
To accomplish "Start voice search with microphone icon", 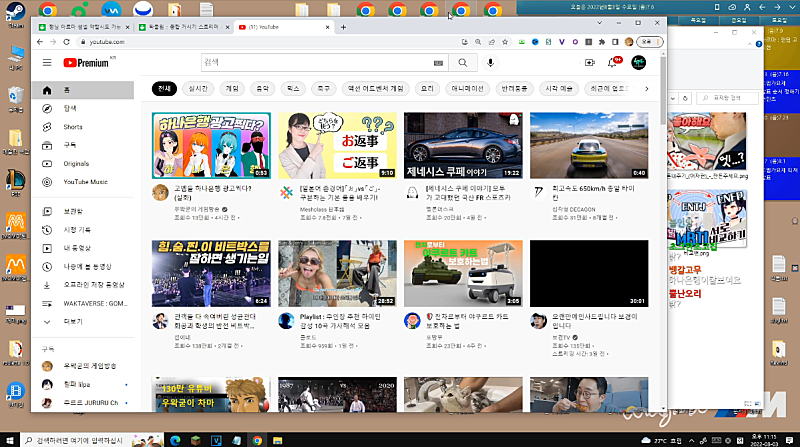I will tap(490, 62).
